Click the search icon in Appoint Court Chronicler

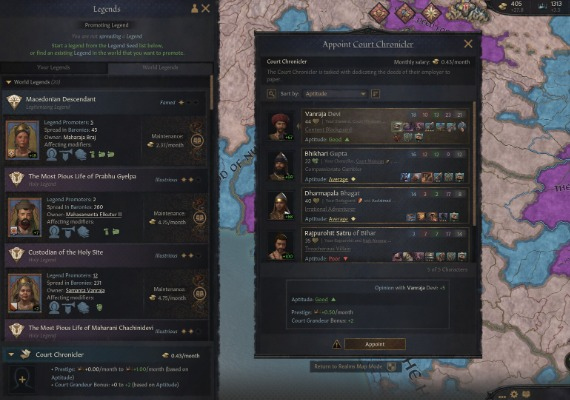271,94
